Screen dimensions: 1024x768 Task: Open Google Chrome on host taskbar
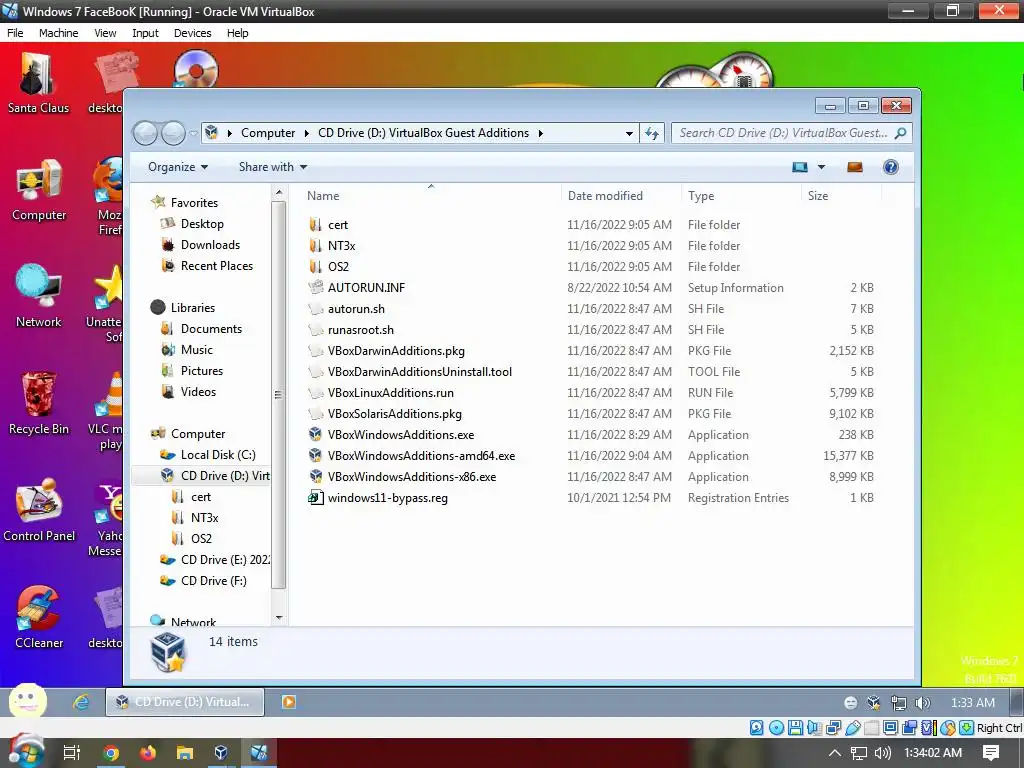coord(111,753)
